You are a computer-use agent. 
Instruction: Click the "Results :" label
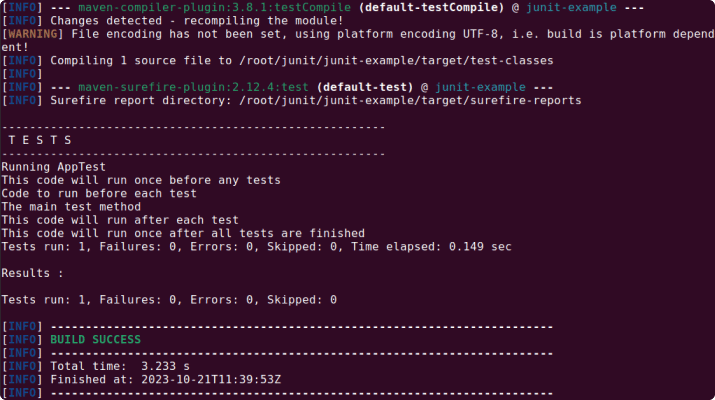coord(32,272)
